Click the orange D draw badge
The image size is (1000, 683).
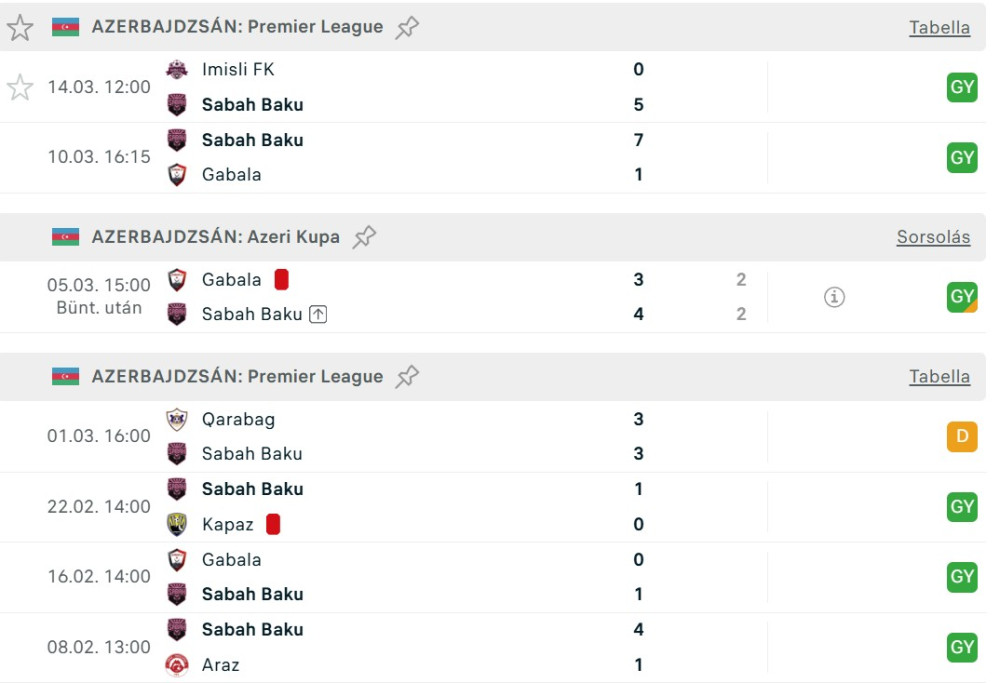(x=962, y=437)
